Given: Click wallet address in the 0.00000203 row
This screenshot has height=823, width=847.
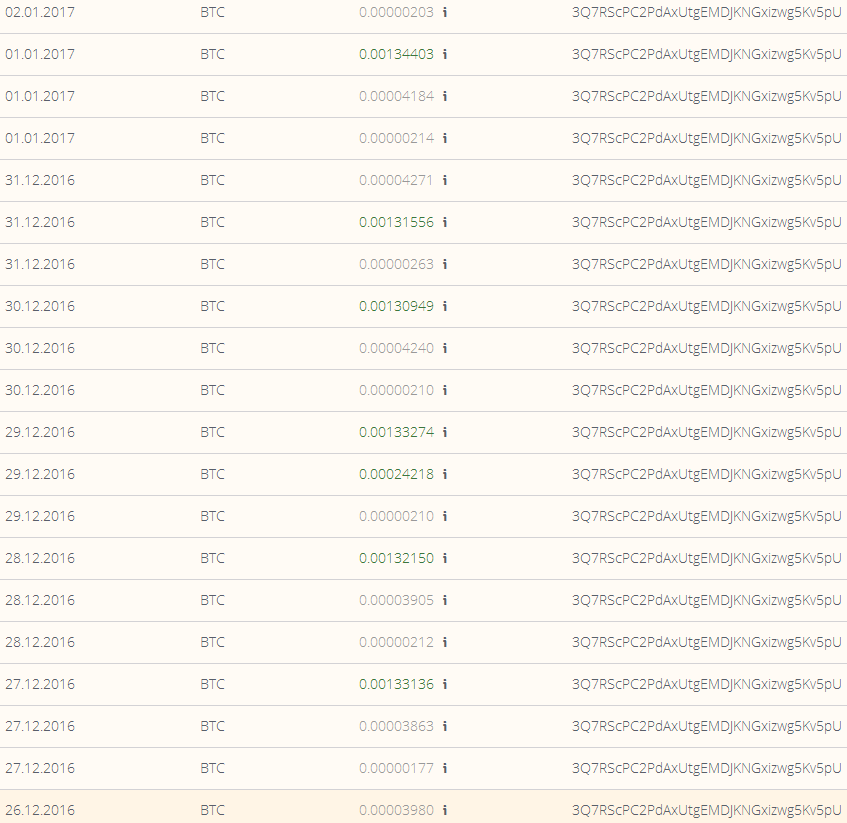Looking at the screenshot, I should point(707,12).
